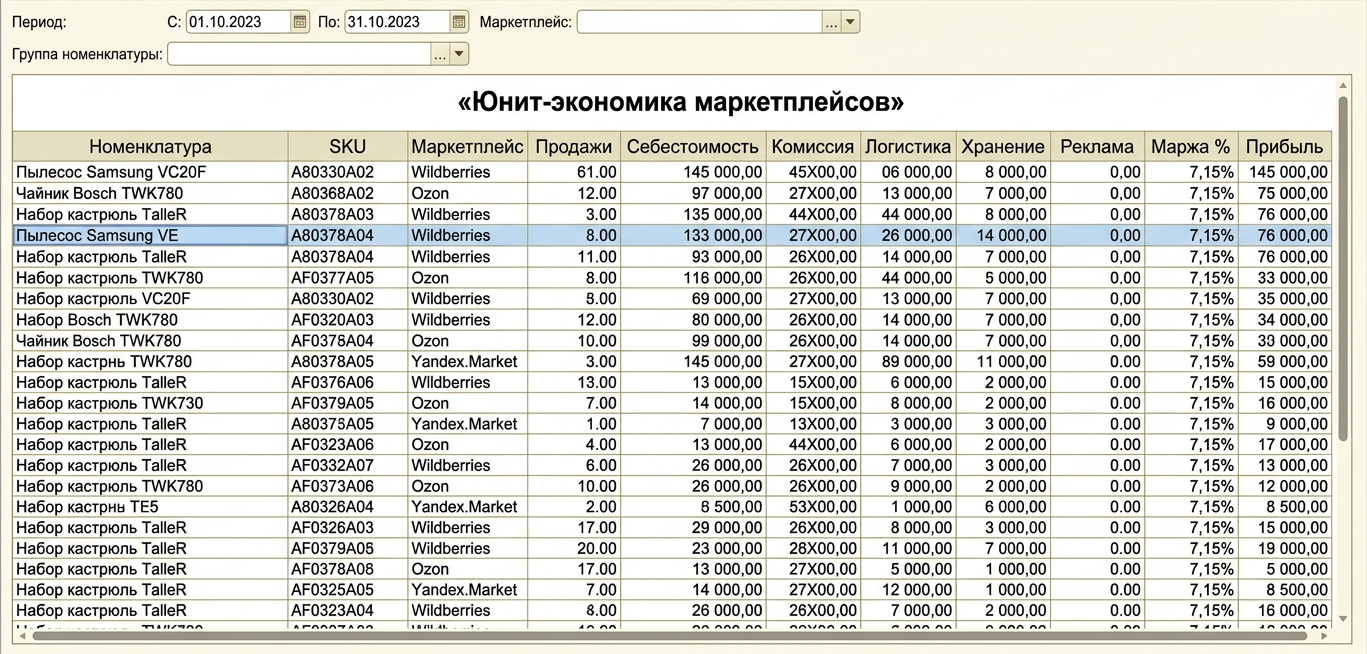Expand the Группа номенклатуры dropdown list
Image resolution: width=1367 pixels, height=654 pixels.
click(459, 54)
